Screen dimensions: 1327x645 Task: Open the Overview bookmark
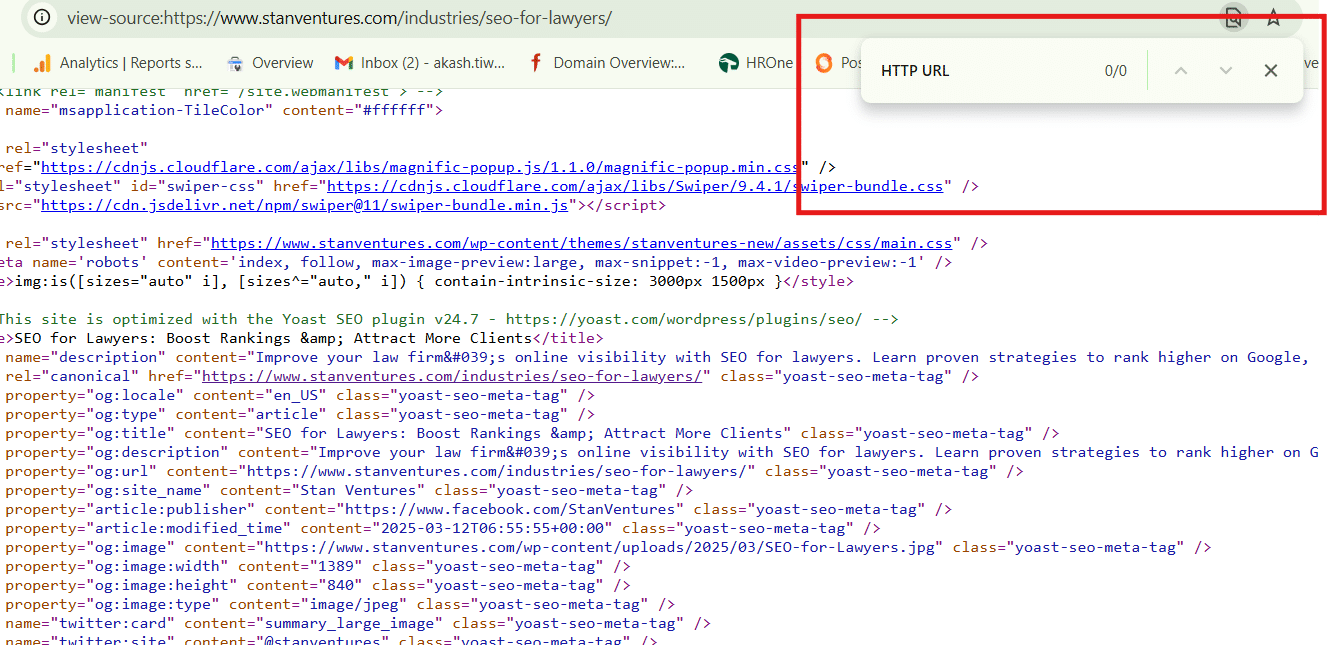point(270,63)
